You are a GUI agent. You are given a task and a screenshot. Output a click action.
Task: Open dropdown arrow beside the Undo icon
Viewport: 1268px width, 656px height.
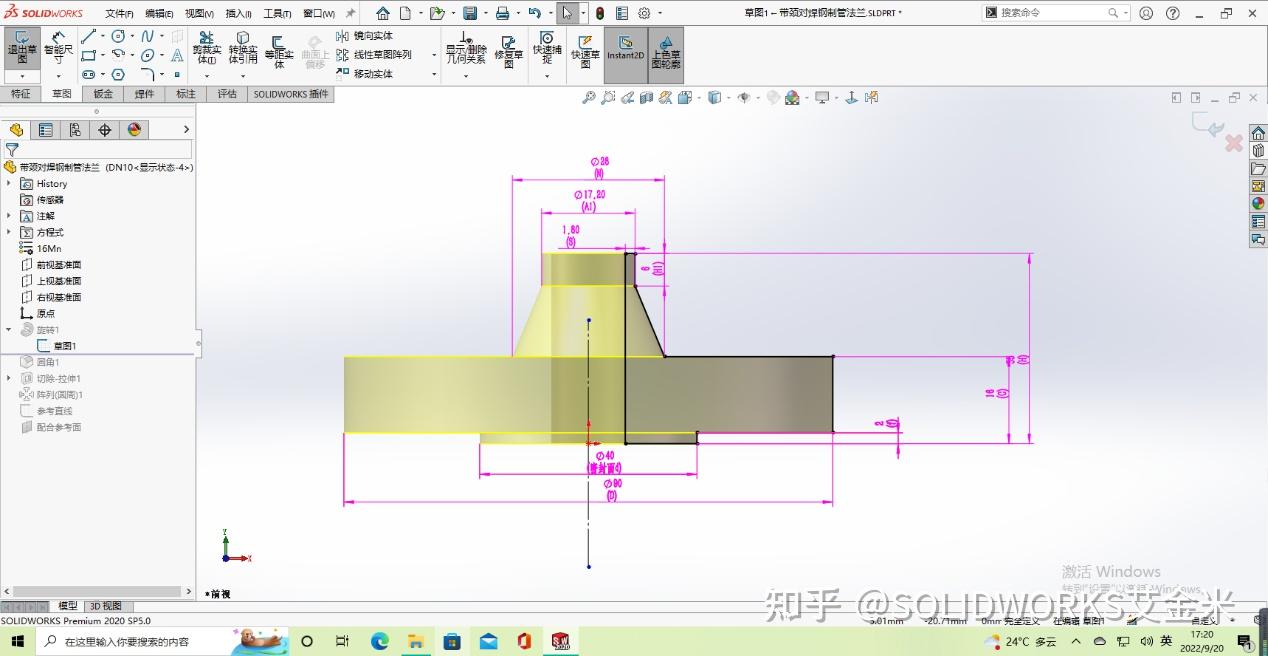click(549, 13)
